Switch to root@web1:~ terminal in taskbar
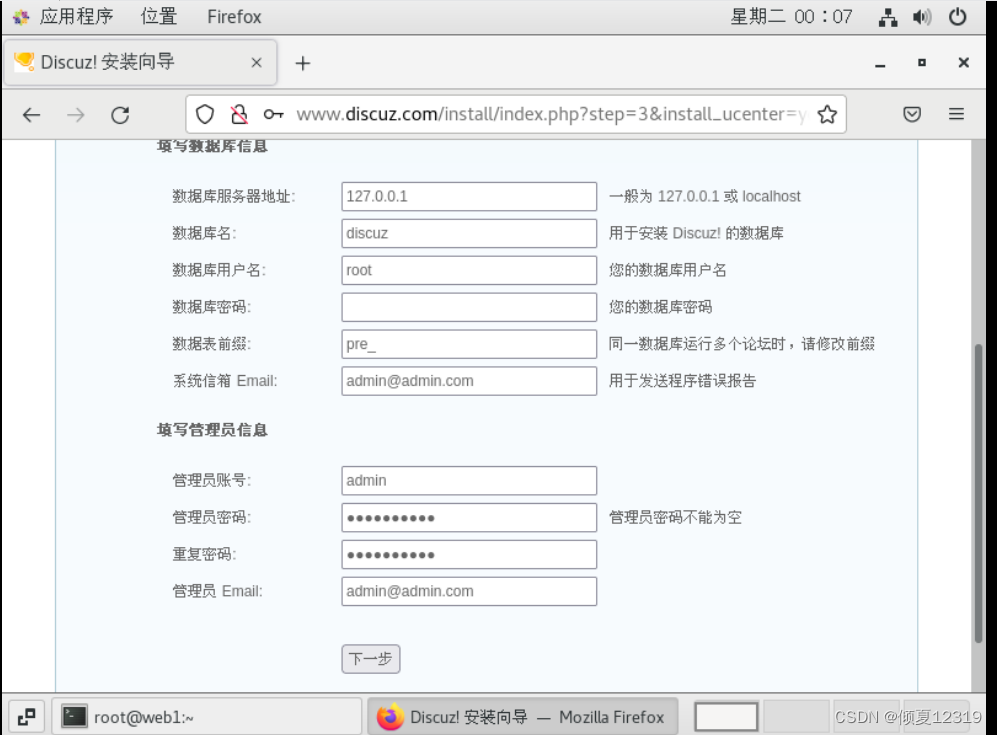This screenshot has height=735, width=997. coord(206,717)
